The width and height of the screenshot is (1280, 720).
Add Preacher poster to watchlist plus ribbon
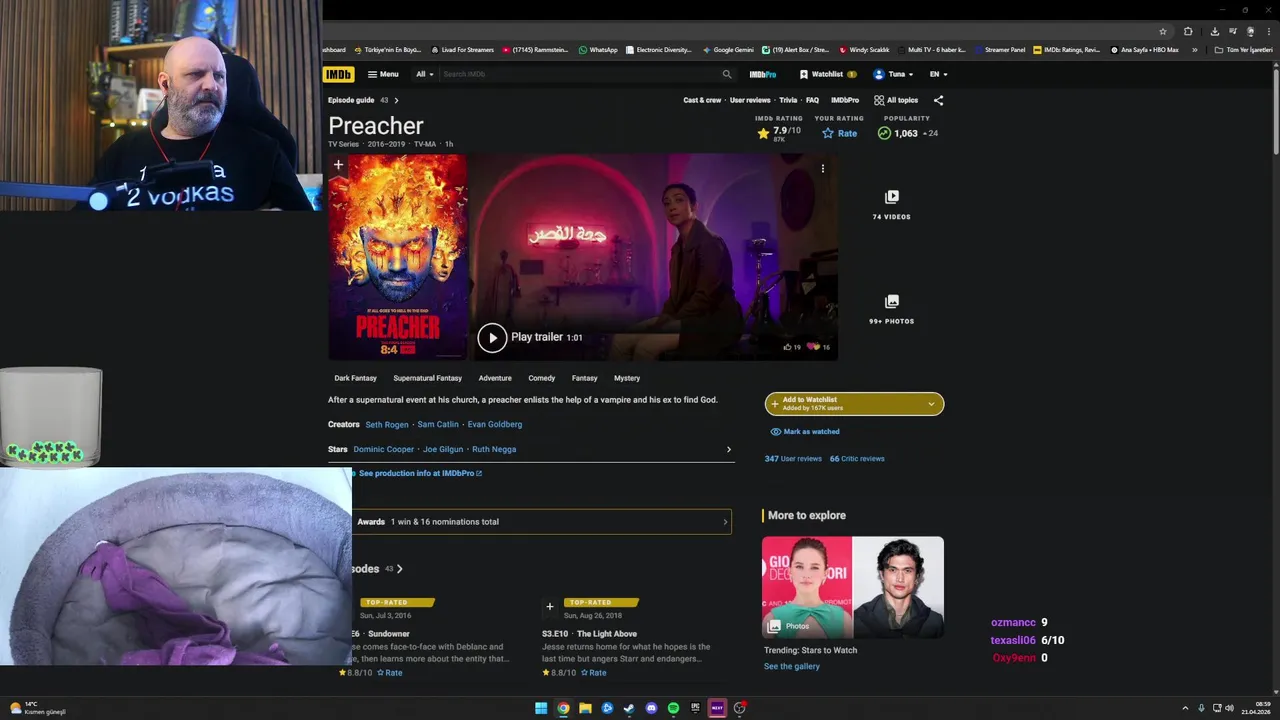[338, 165]
